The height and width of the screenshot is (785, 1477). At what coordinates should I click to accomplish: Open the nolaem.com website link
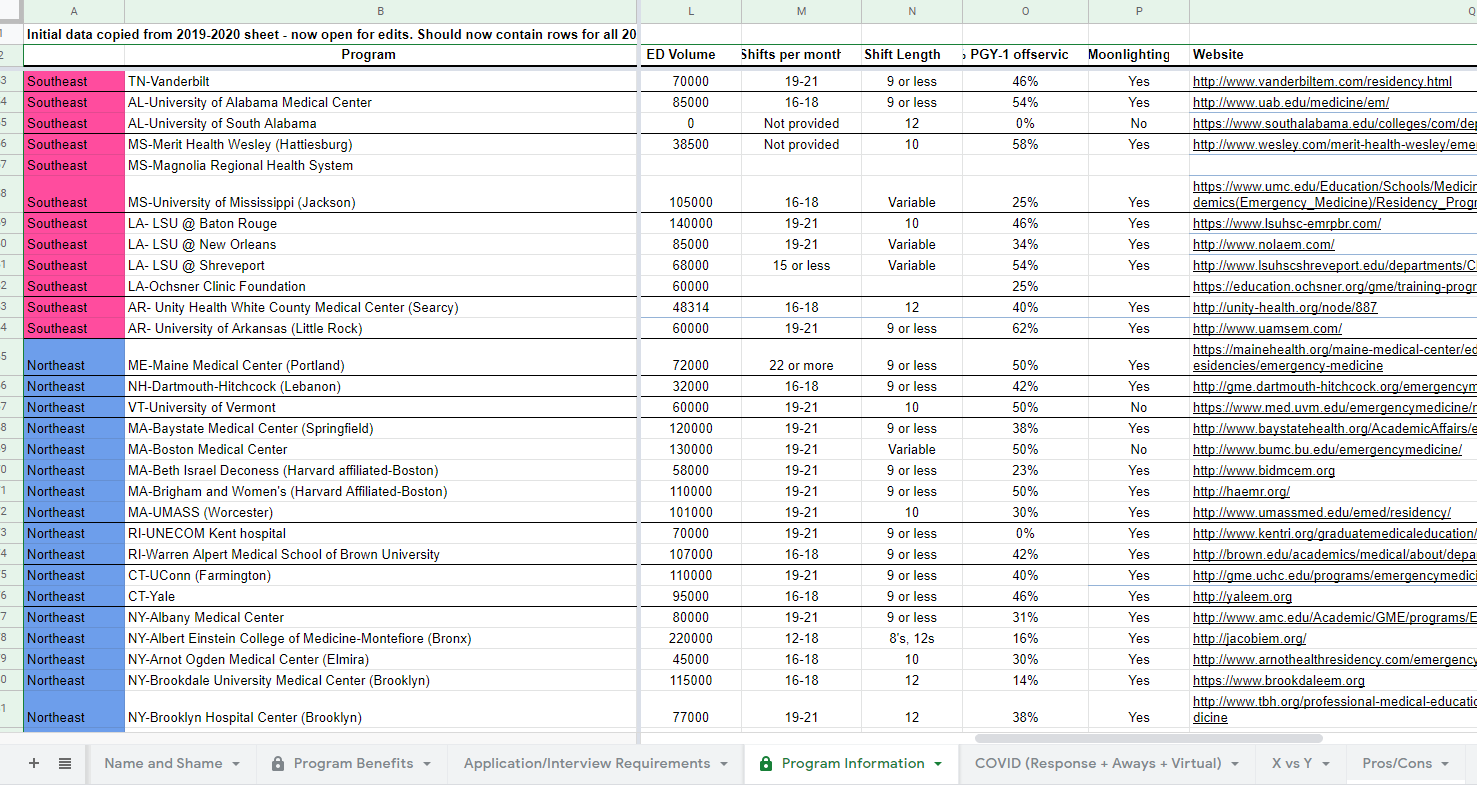tap(1263, 244)
